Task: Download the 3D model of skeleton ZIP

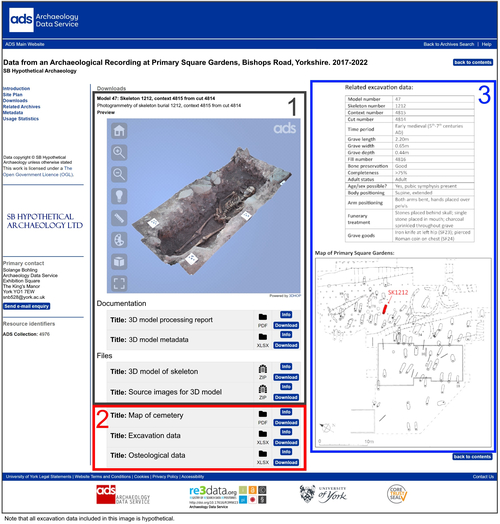Action: 286,378
